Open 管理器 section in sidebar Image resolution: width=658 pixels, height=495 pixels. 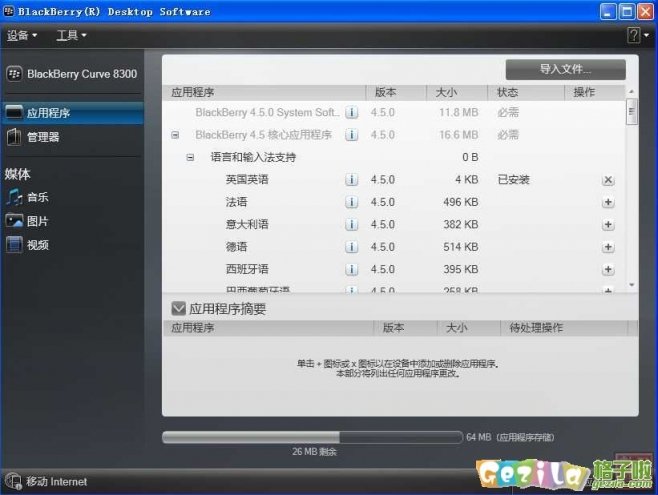point(72,137)
